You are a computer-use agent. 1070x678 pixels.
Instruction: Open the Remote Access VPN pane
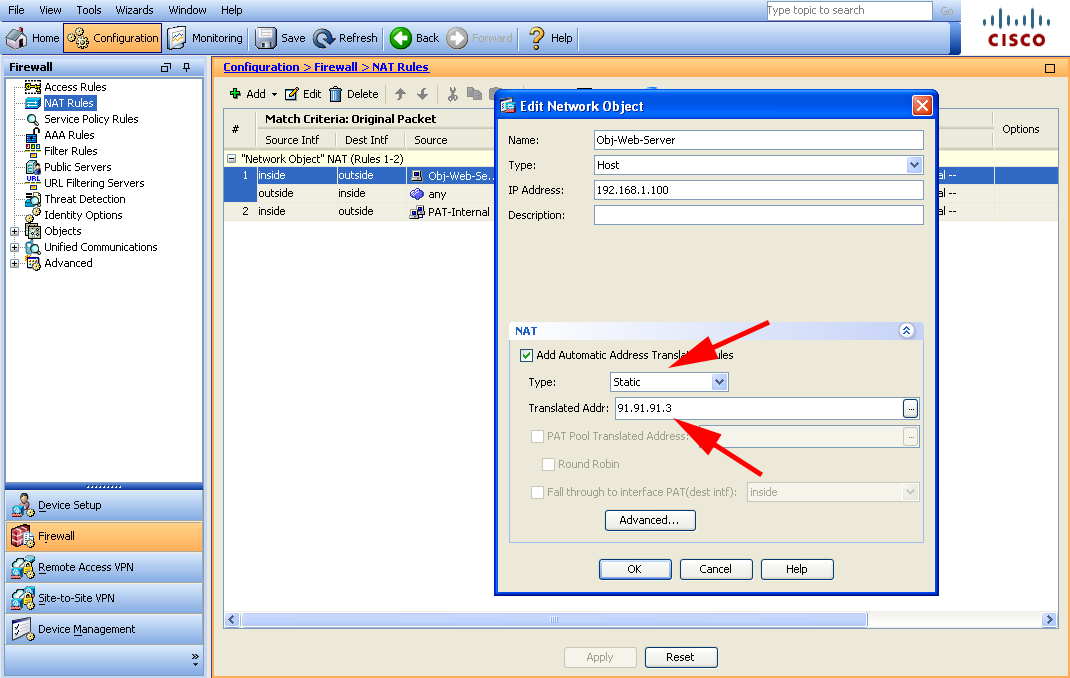pyautogui.click(x=104, y=568)
